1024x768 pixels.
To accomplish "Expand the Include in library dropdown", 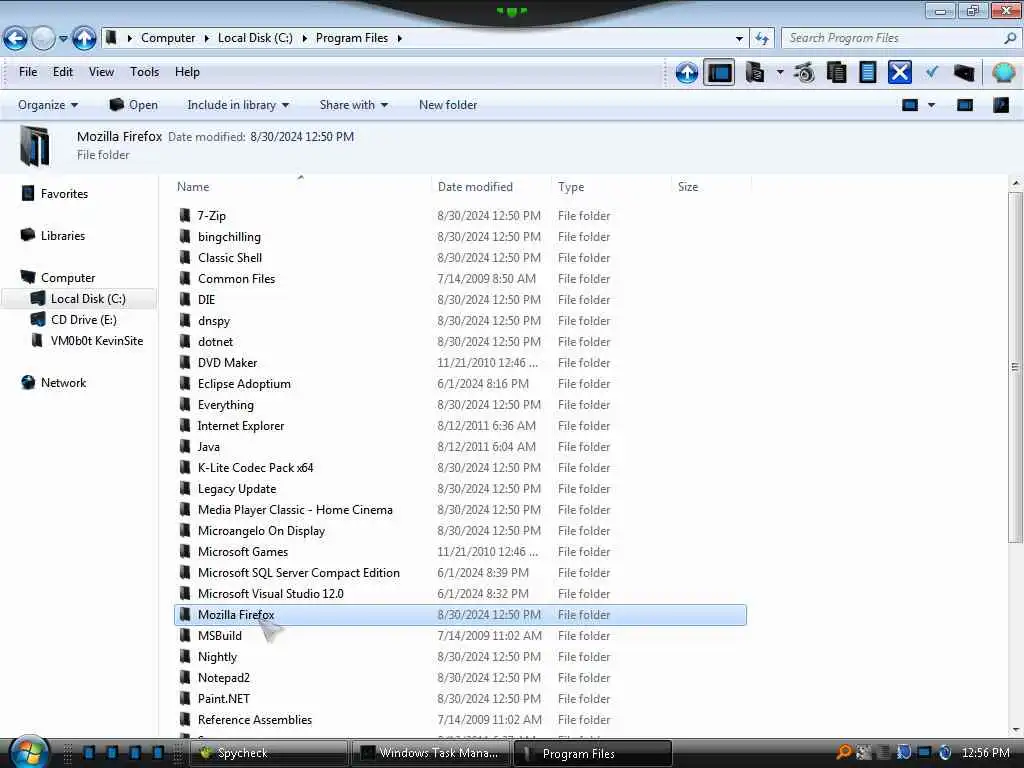I will 238,105.
